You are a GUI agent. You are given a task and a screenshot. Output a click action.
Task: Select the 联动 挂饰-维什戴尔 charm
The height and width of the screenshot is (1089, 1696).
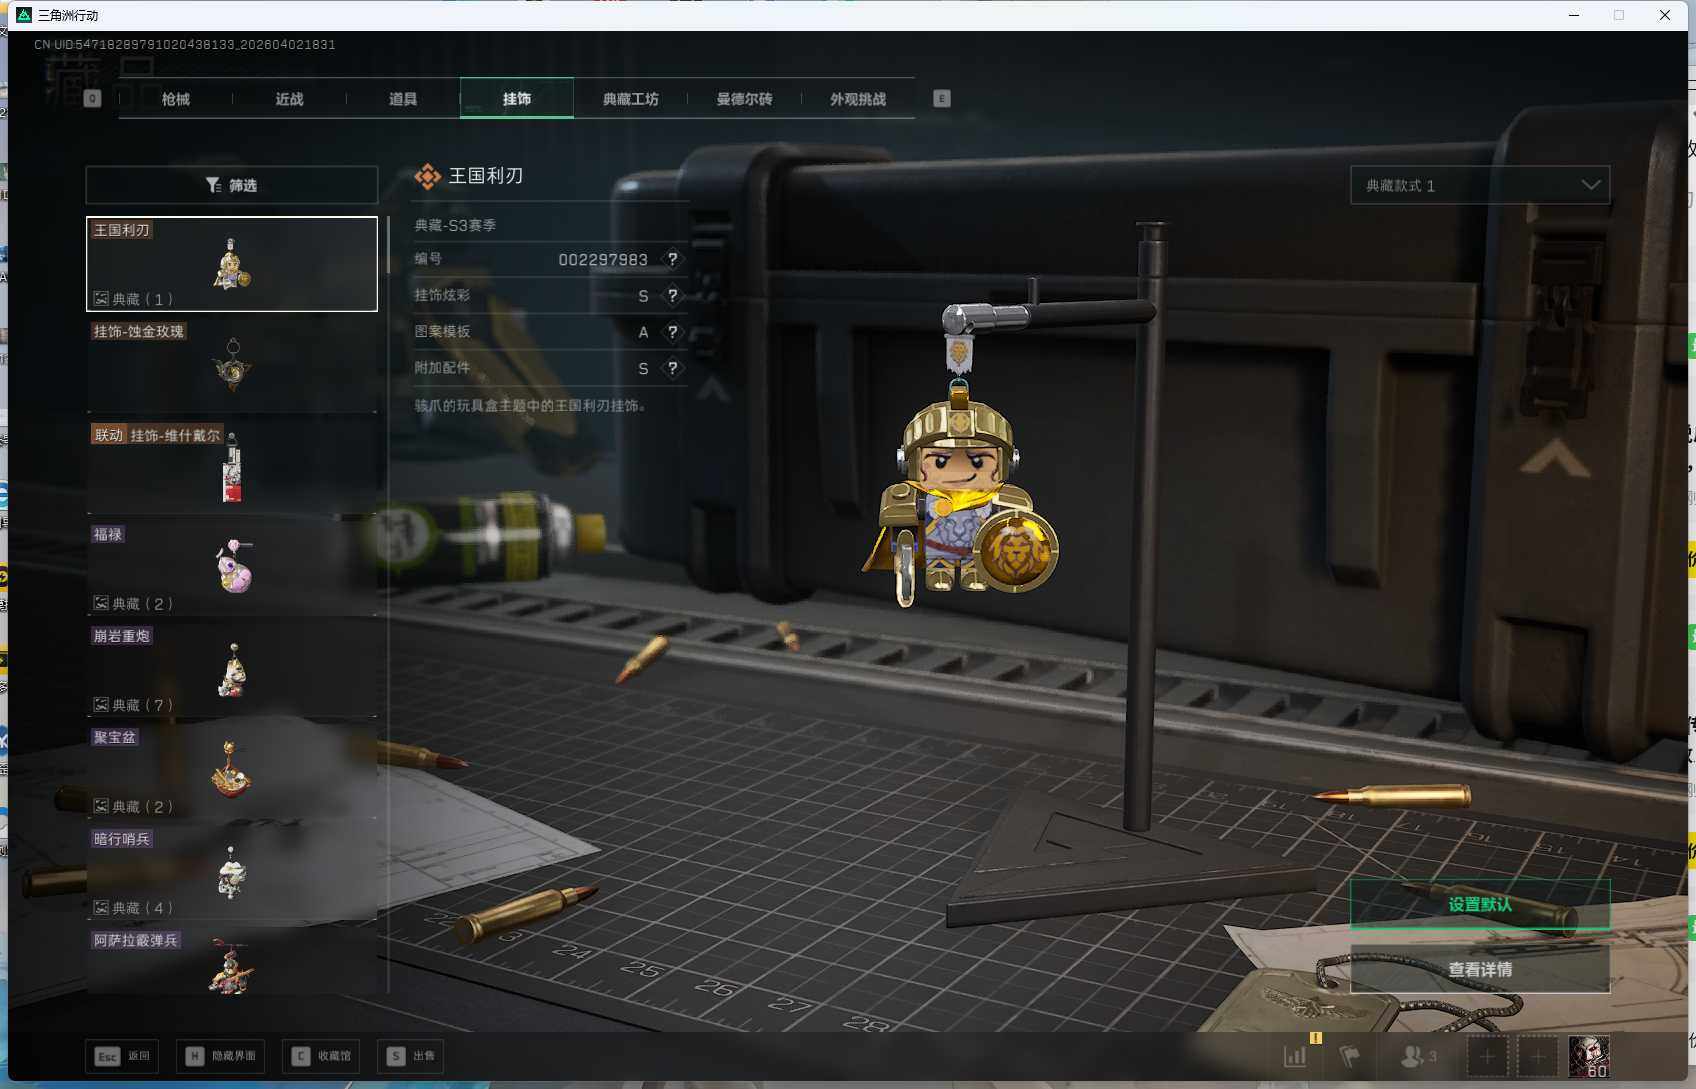coord(232,467)
